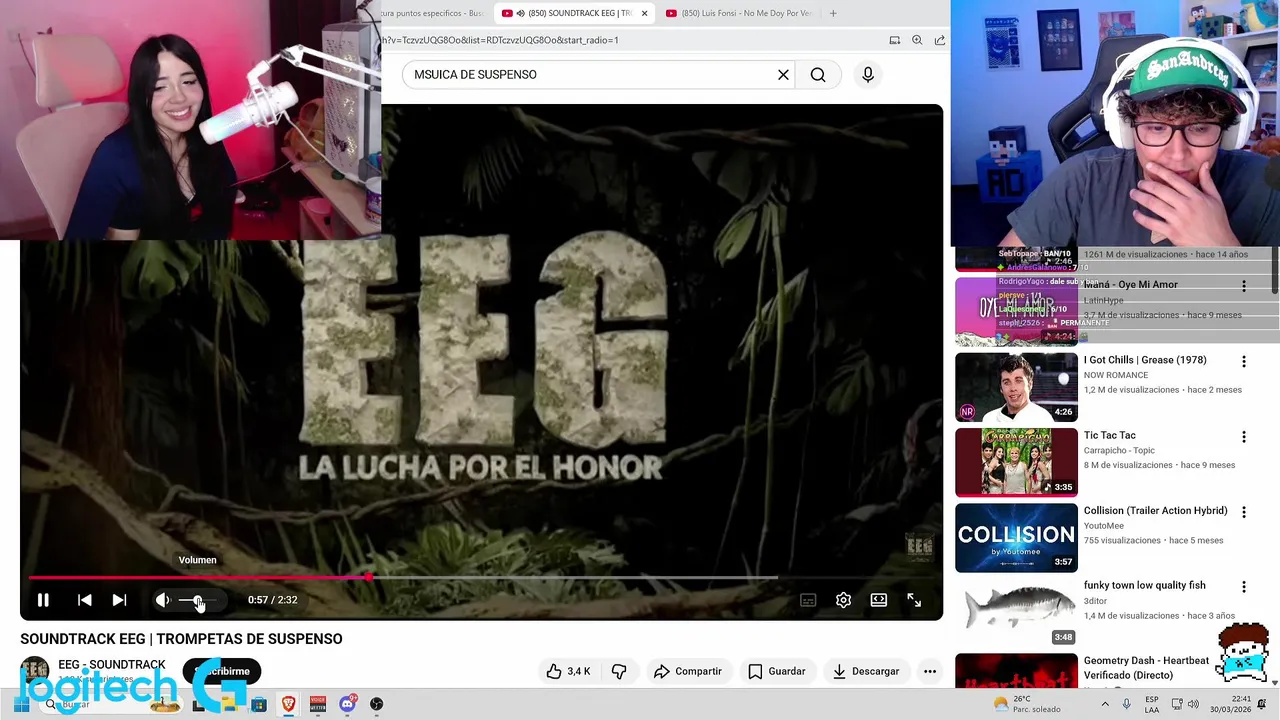Open options for Collision Trailer Action Hybrid

(1244, 512)
